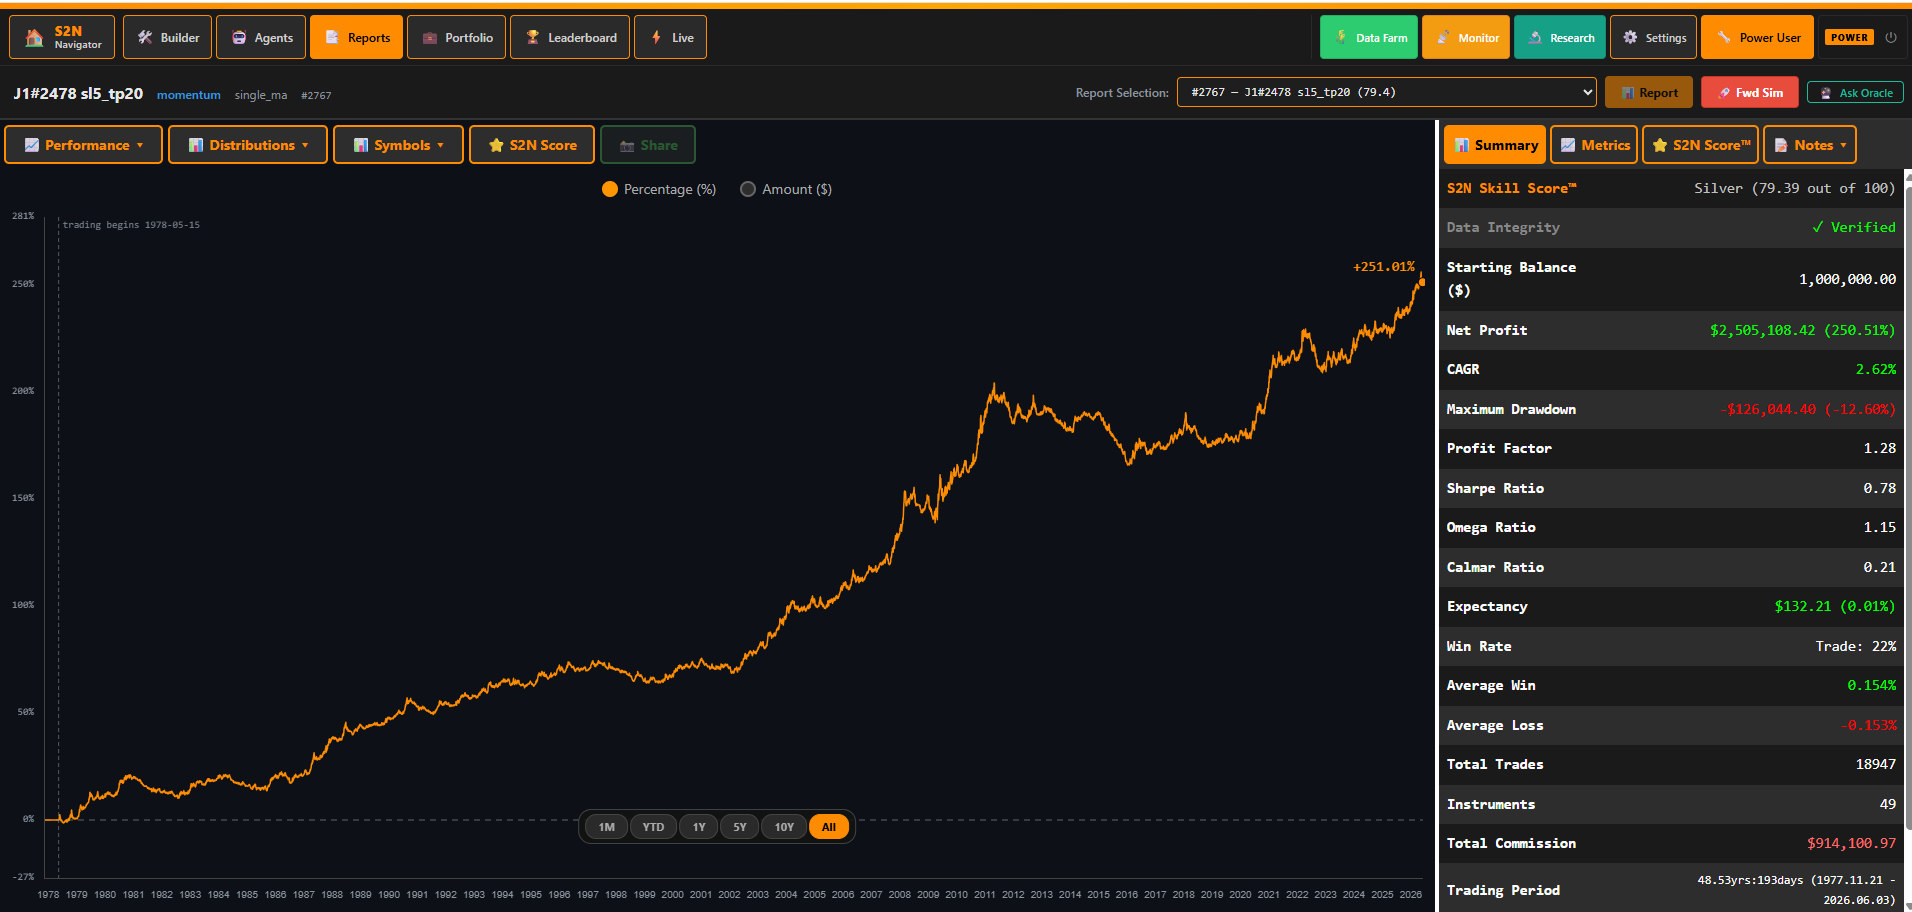
Task: Select the Percentage (%) radio option
Action: [x=659, y=189]
